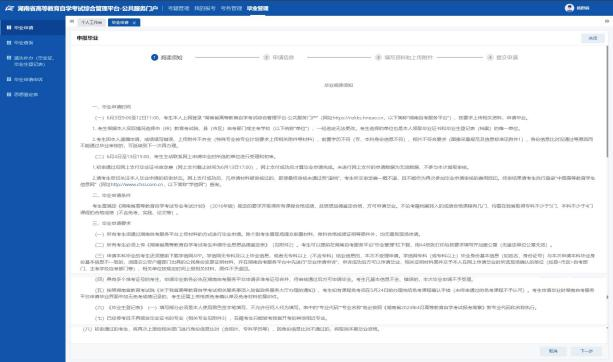The image size is (613, 362).
Task: Click the cancel button beside 下一步
Action: (x=553, y=351)
